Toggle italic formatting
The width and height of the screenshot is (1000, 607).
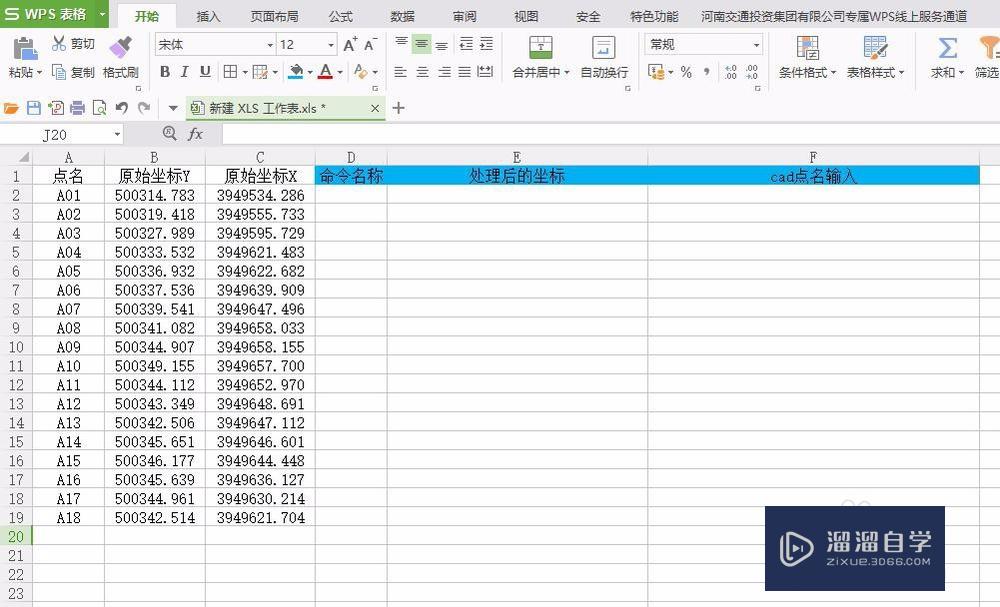point(184,72)
